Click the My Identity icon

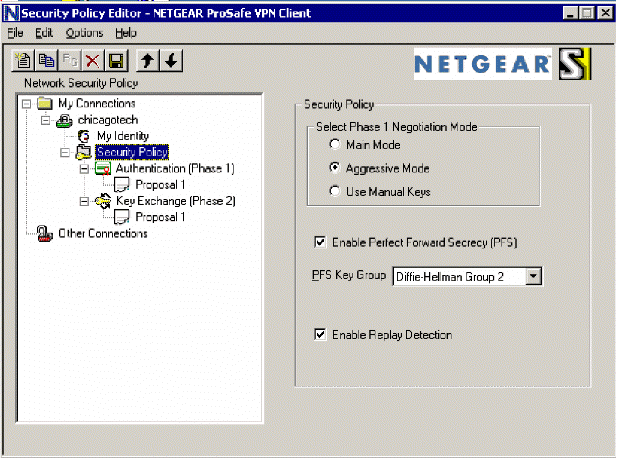click(x=84, y=136)
